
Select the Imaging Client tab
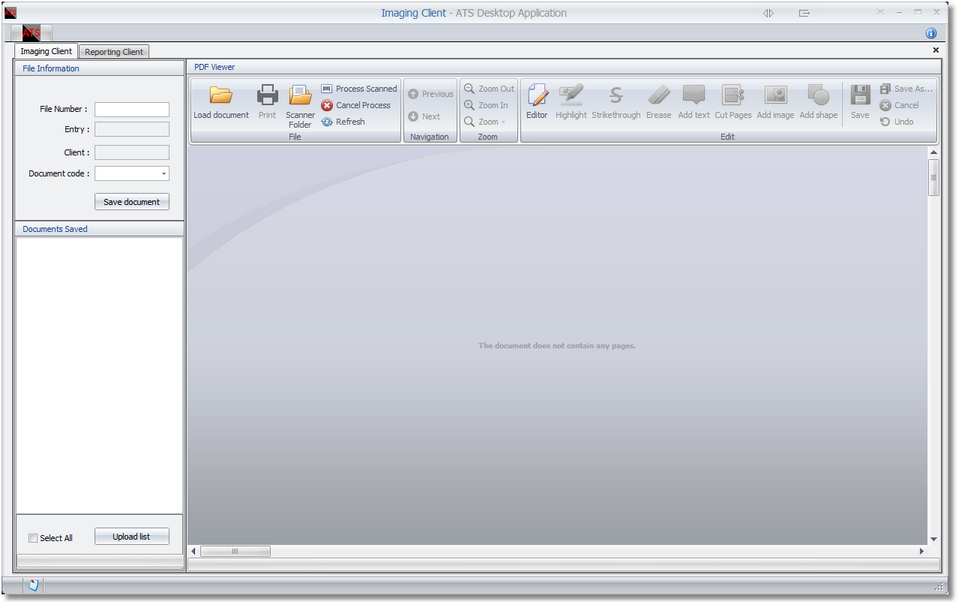(x=46, y=51)
